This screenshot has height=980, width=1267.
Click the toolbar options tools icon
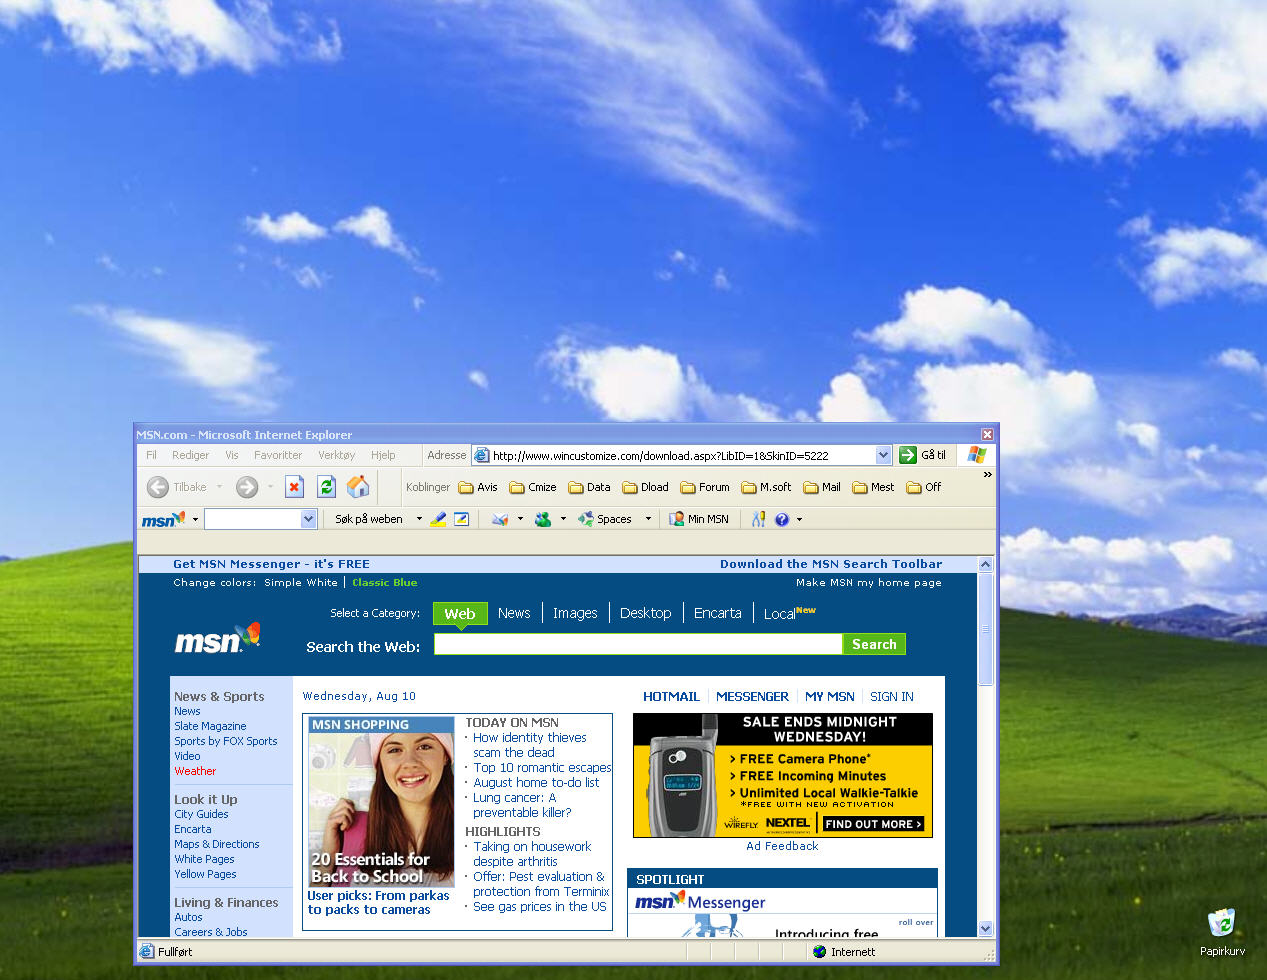coord(758,519)
